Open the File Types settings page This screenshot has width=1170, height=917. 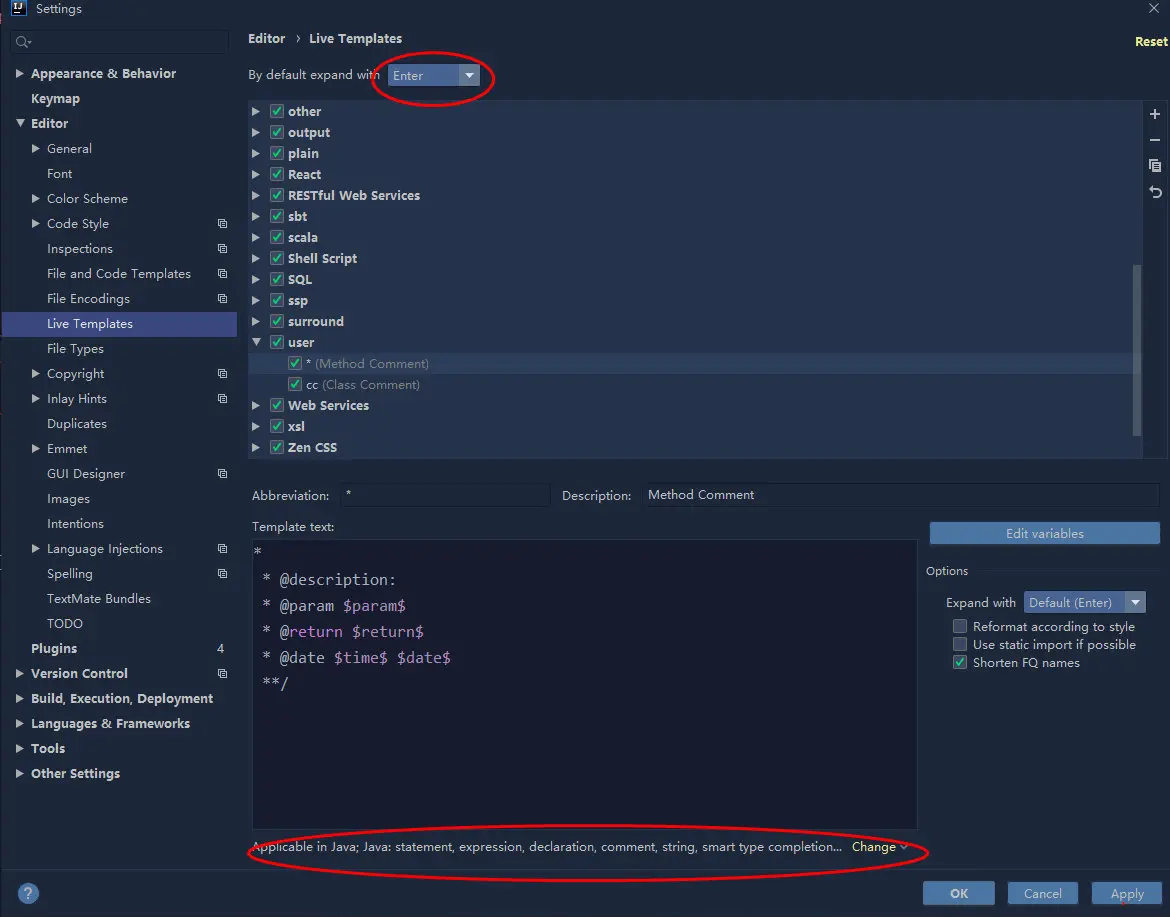[75, 348]
